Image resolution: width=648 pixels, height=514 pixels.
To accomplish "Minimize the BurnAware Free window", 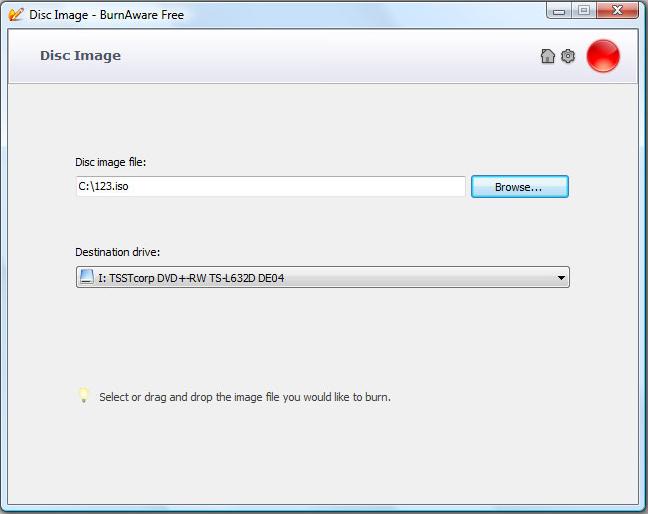I will click(x=559, y=11).
